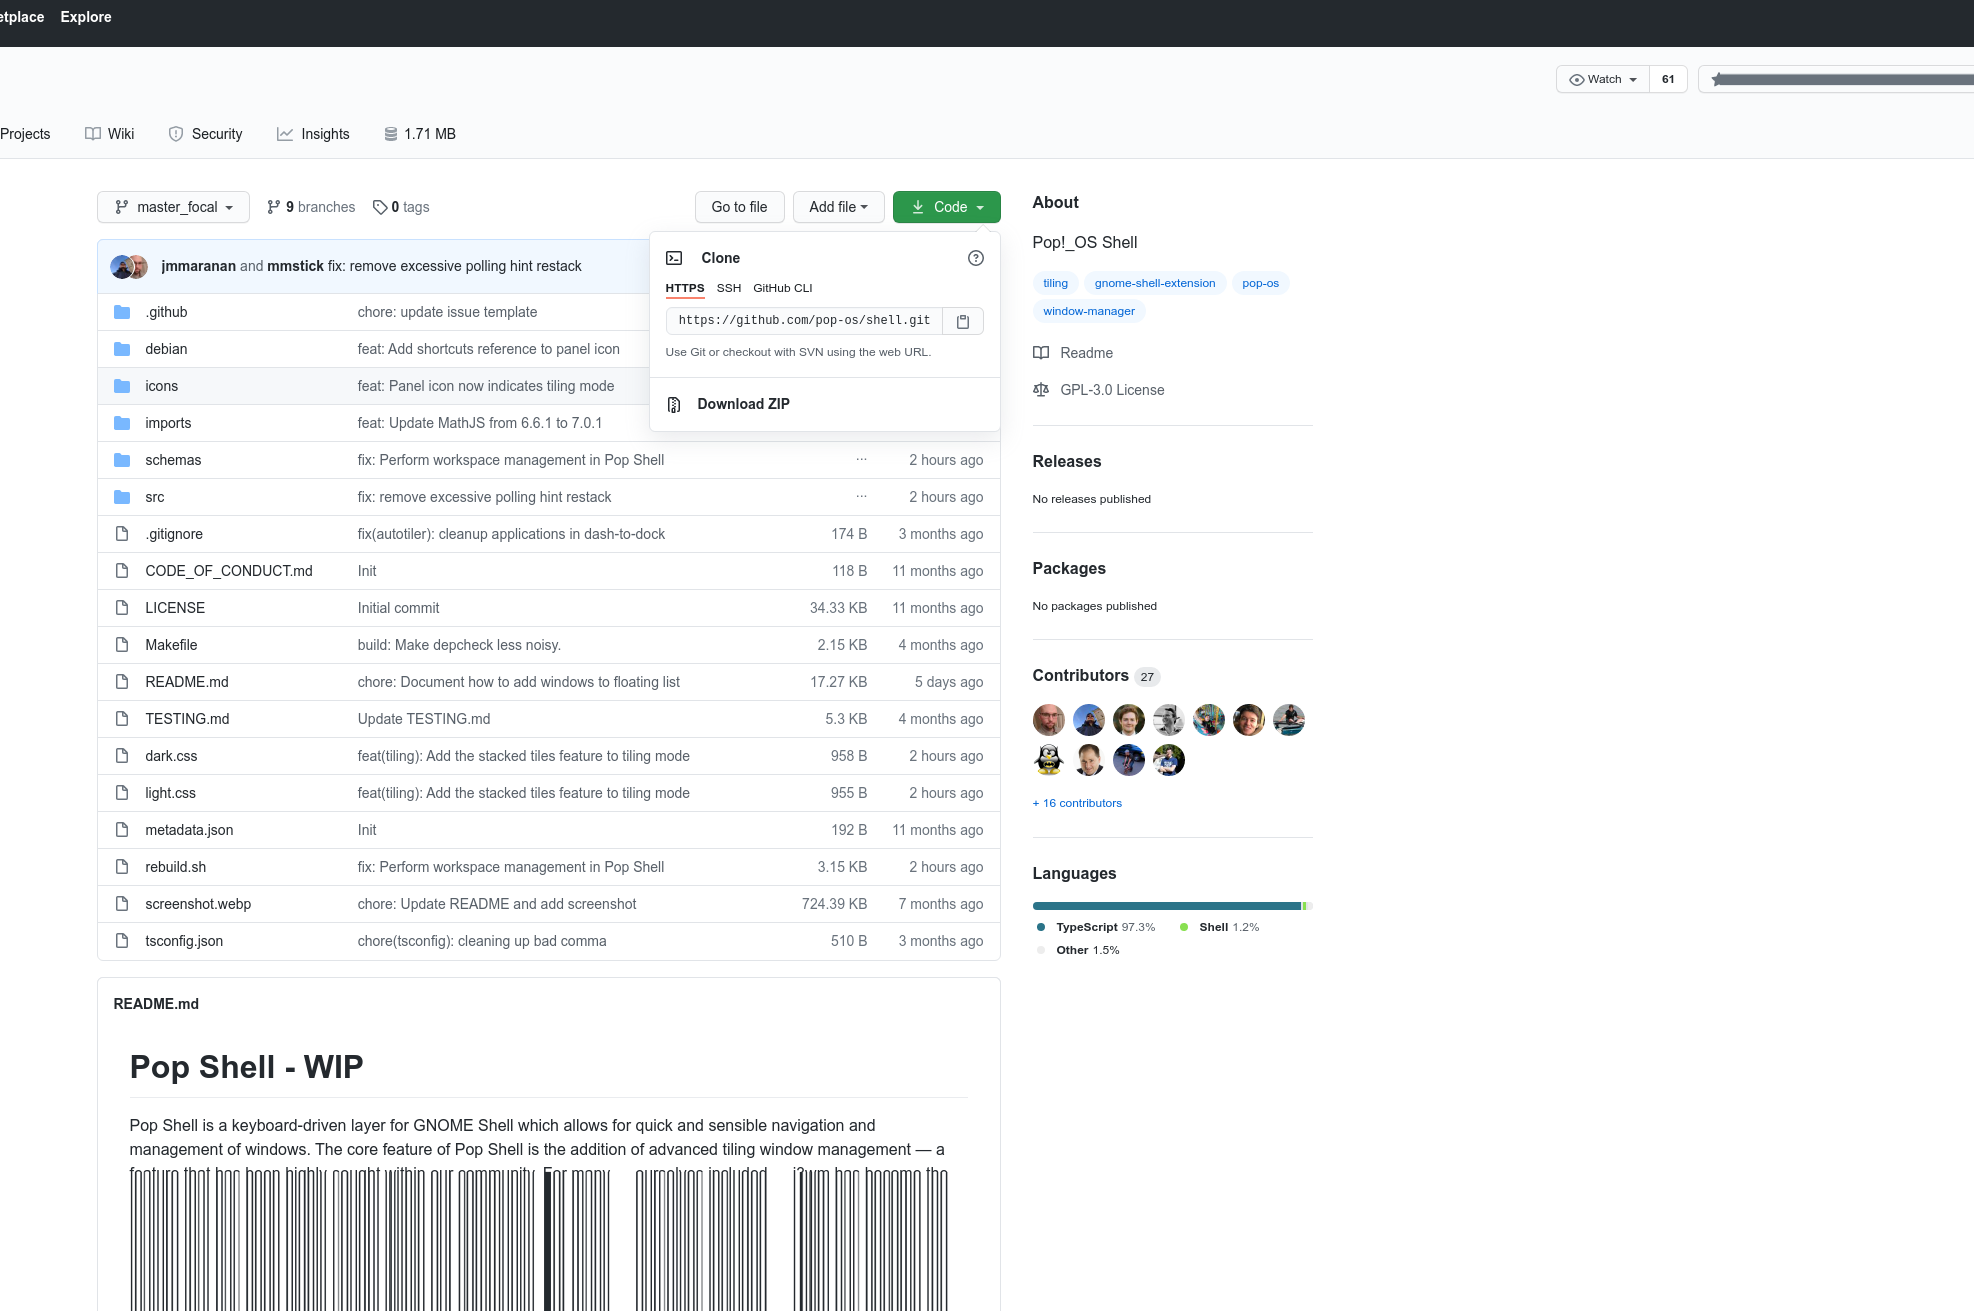Switch to the GitHub CLI tab
The width and height of the screenshot is (1974, 1311).
pos(783,288)
